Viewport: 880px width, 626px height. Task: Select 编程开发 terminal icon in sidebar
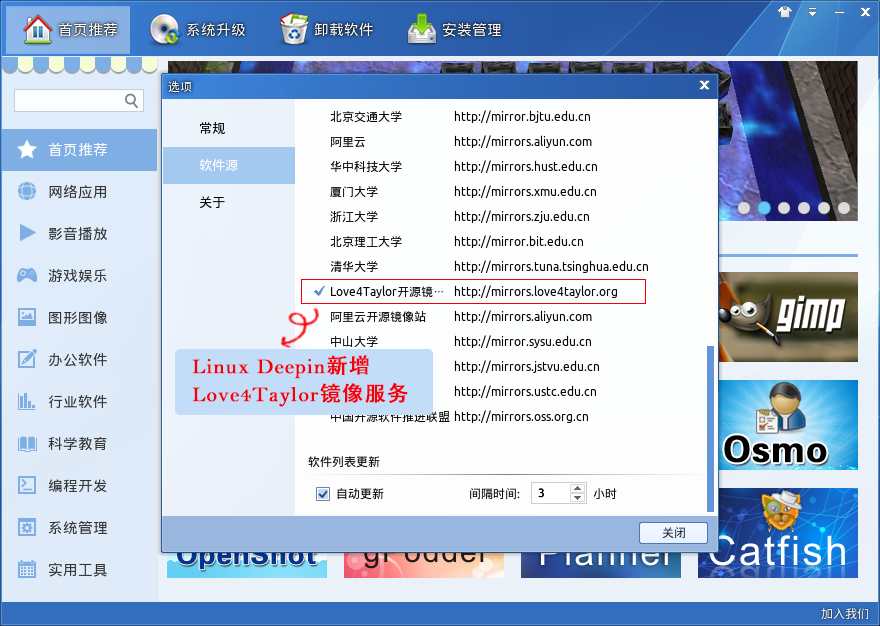coord(26,485)
